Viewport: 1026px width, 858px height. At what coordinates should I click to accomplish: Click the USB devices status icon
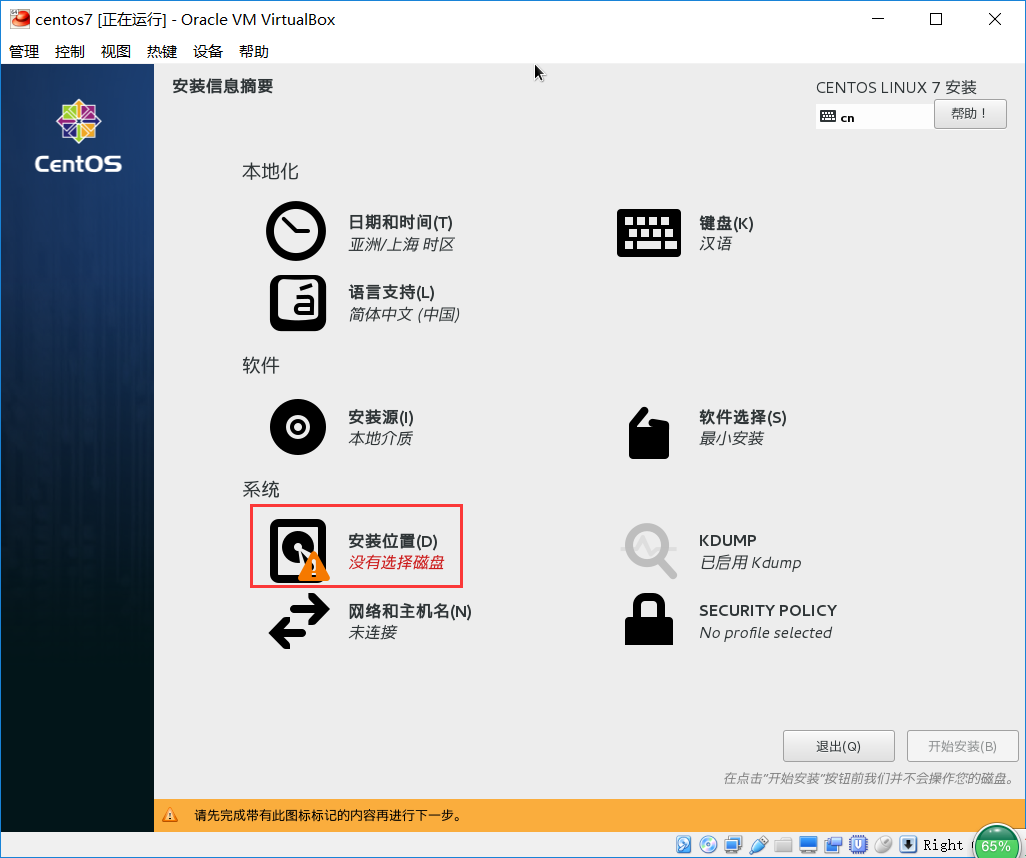point(758,844)
